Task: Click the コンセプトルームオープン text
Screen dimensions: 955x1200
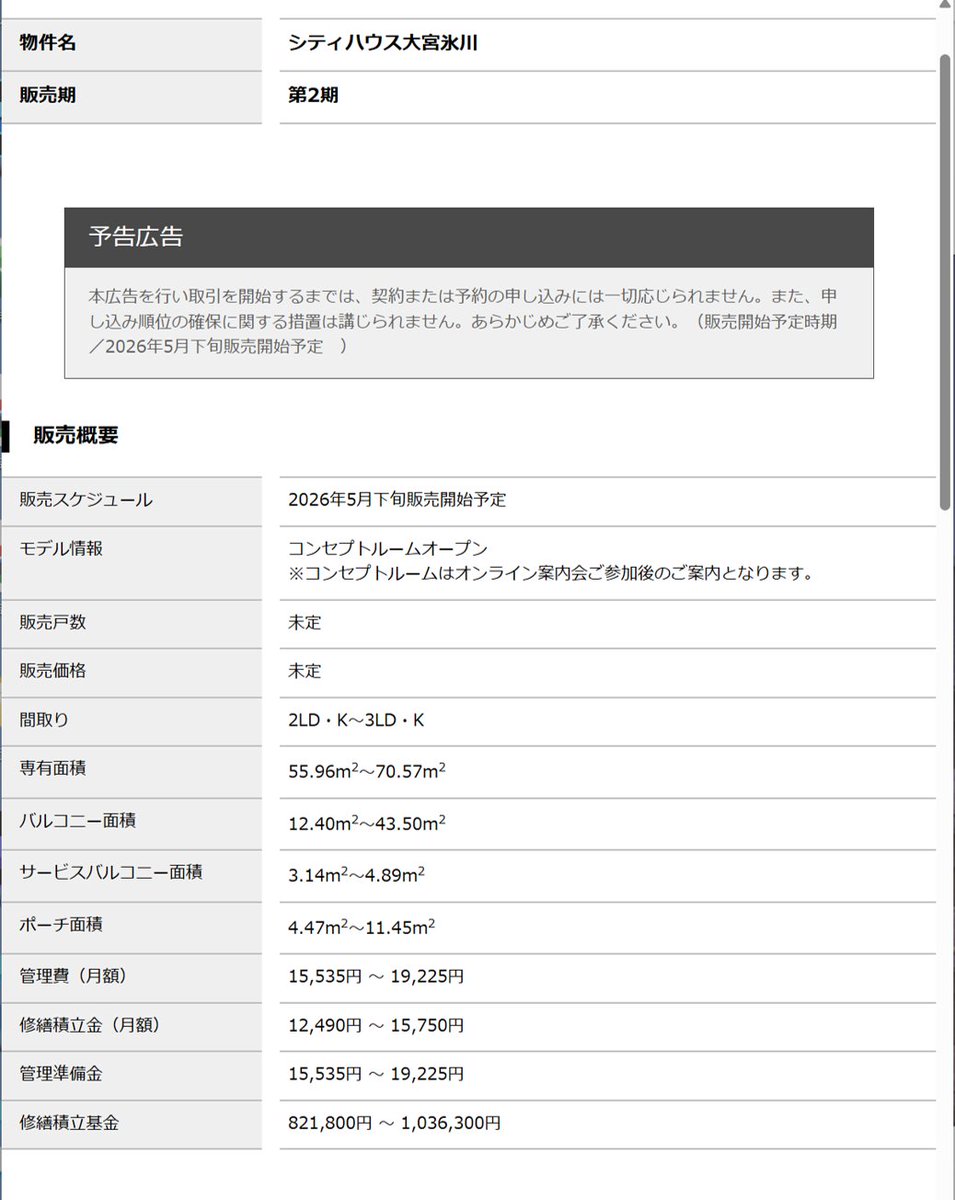Action: (388, 549)
